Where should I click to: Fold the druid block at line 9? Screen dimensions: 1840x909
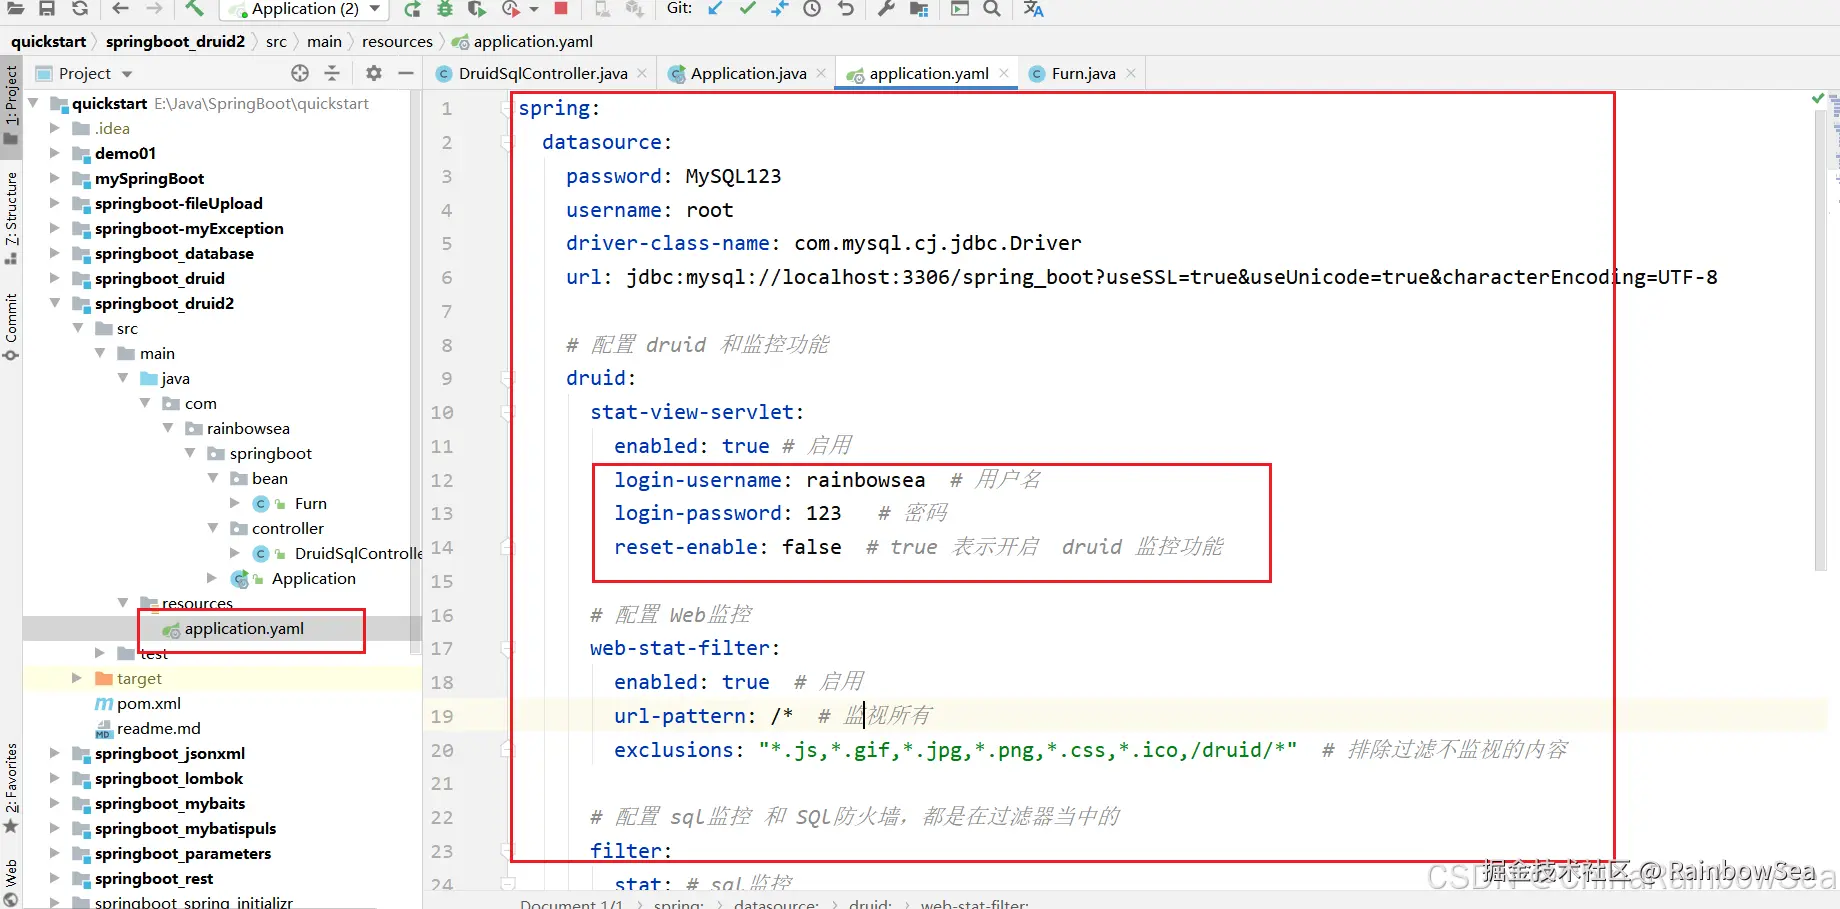tap(507, 378)
